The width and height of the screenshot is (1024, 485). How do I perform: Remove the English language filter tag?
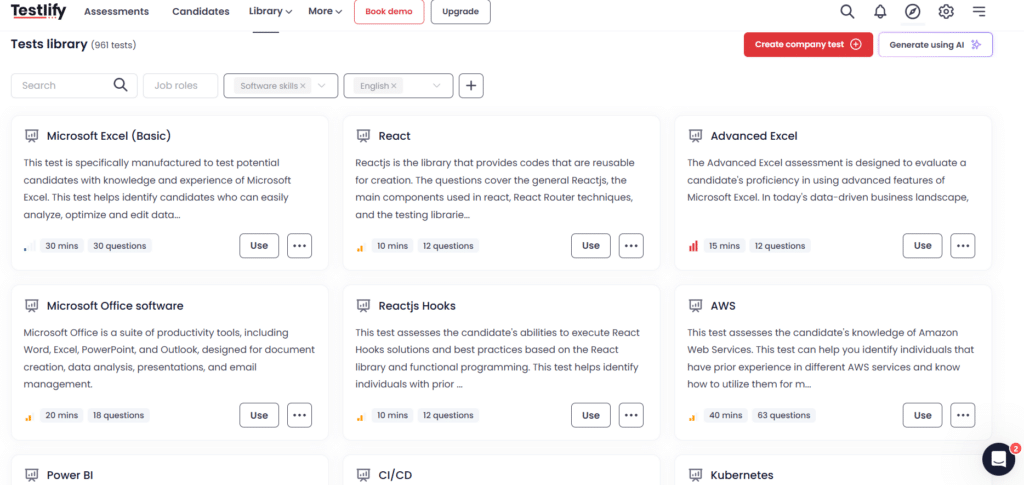point(394,86)
